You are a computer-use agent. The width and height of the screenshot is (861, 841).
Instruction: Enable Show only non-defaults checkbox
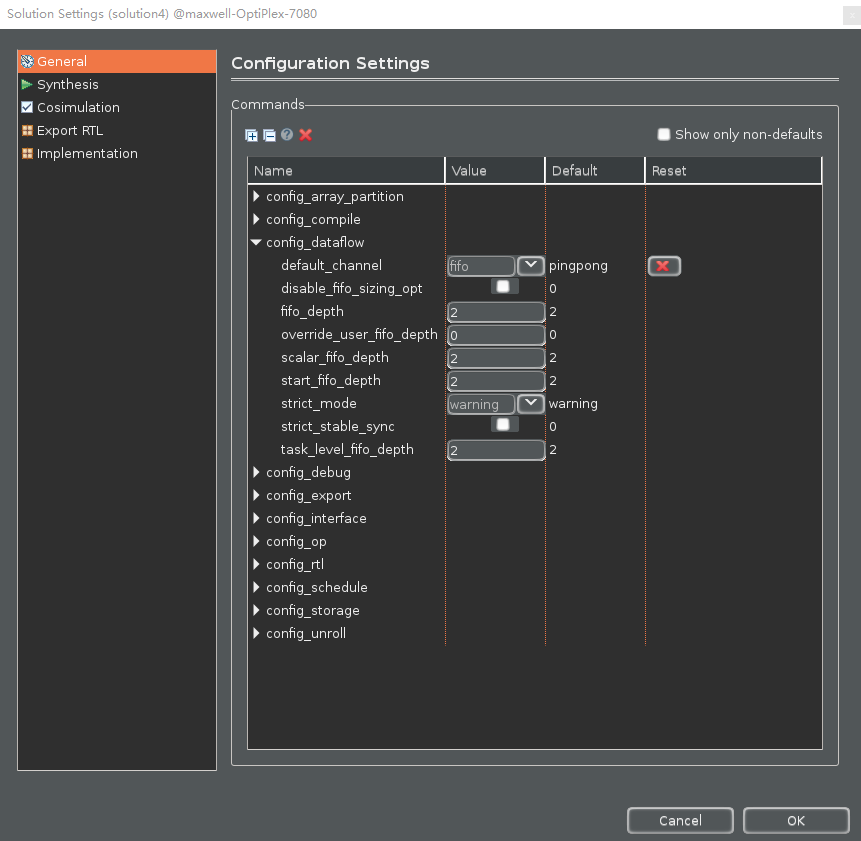pos(663,134)
